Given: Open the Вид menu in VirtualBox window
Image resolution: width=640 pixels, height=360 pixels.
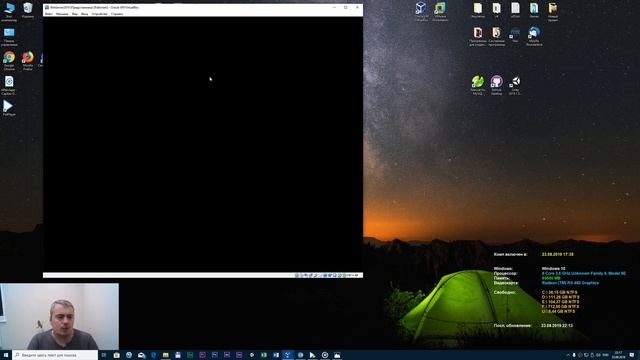Looking at the screenshot, I should (75, 14).
